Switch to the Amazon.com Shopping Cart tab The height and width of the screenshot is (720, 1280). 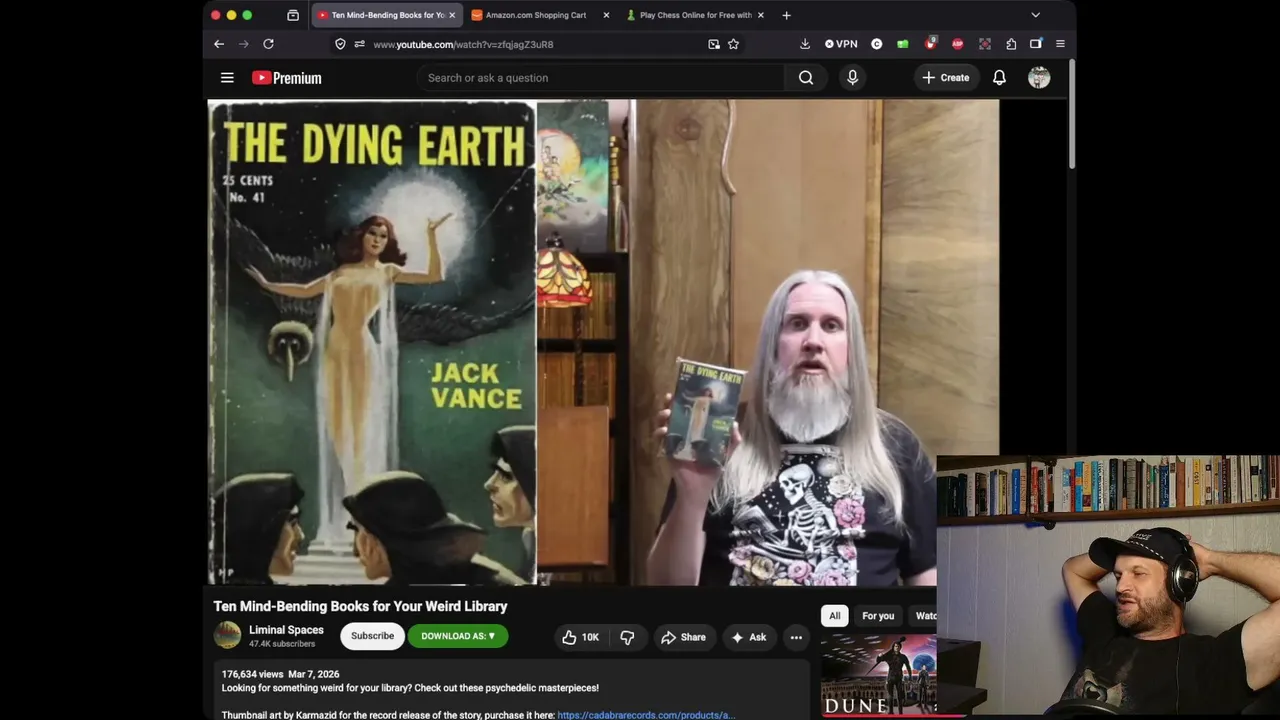tap(540, 15)
